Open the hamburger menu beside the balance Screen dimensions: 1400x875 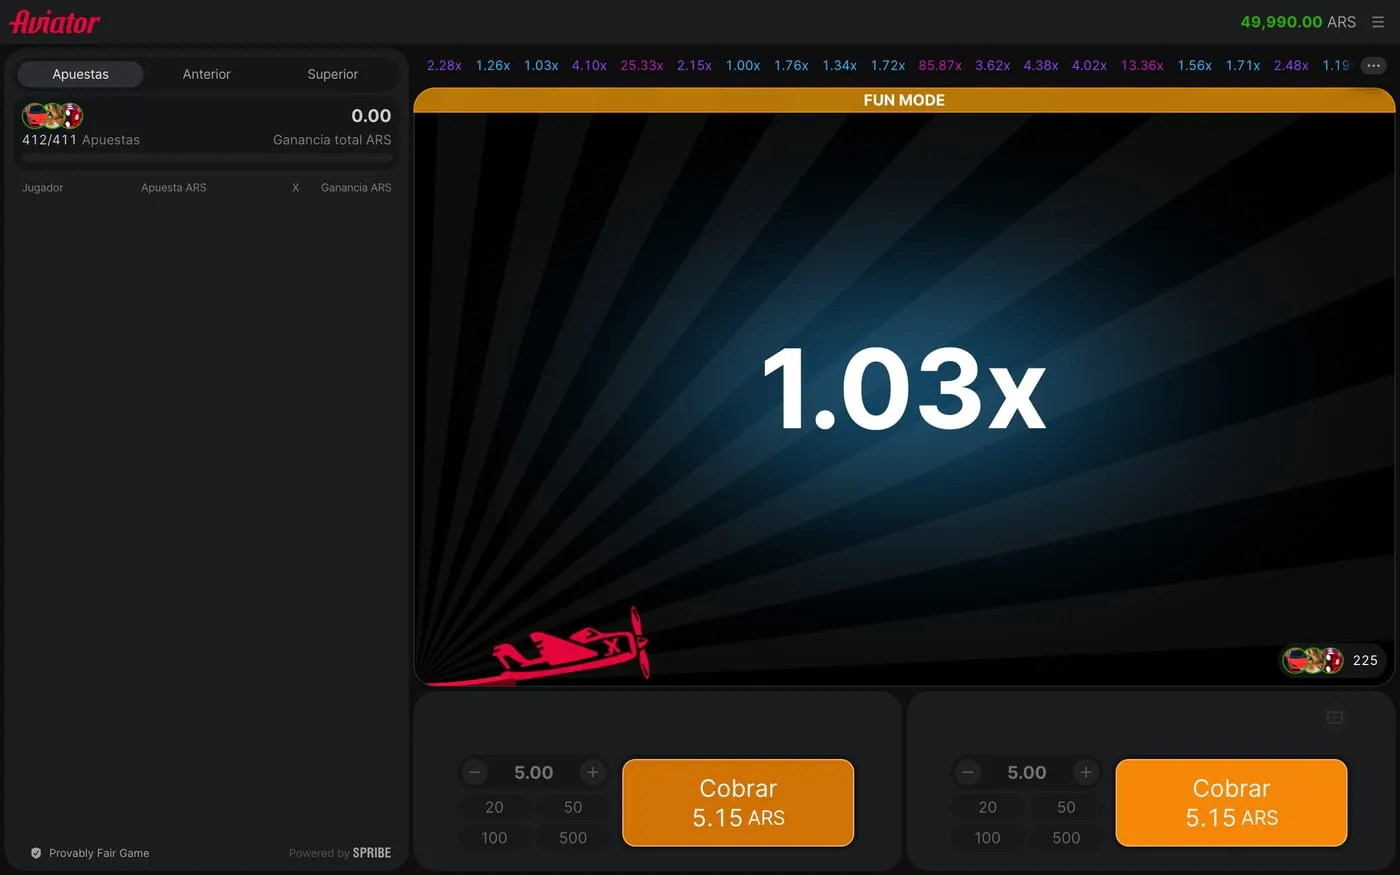[1378, 22]
